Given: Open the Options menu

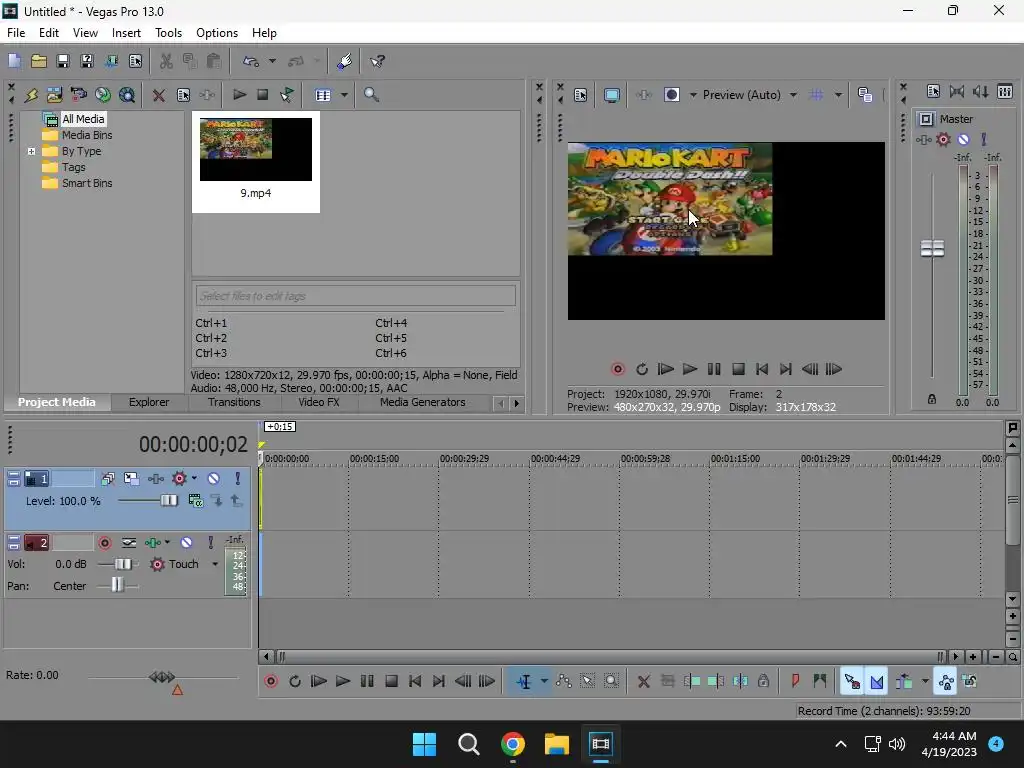Looking at the screenshot, I should [217, 33].
